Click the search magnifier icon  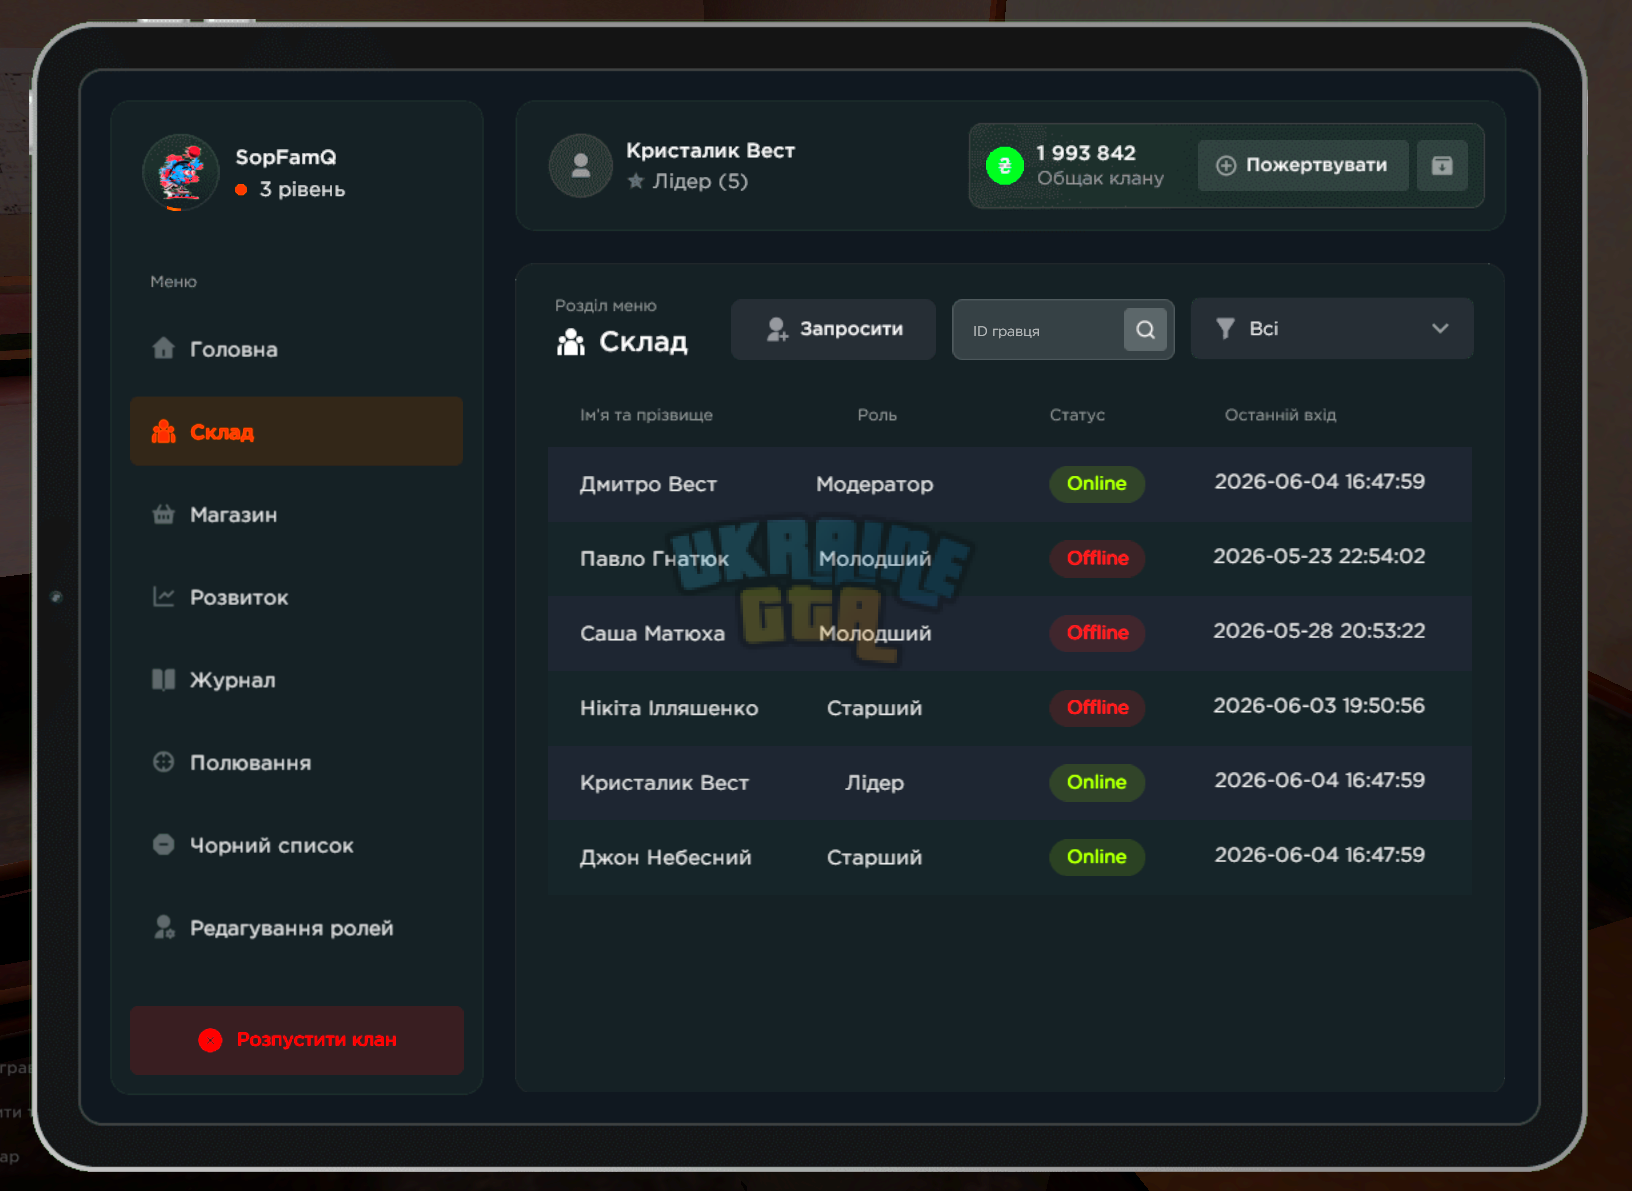1145,329
